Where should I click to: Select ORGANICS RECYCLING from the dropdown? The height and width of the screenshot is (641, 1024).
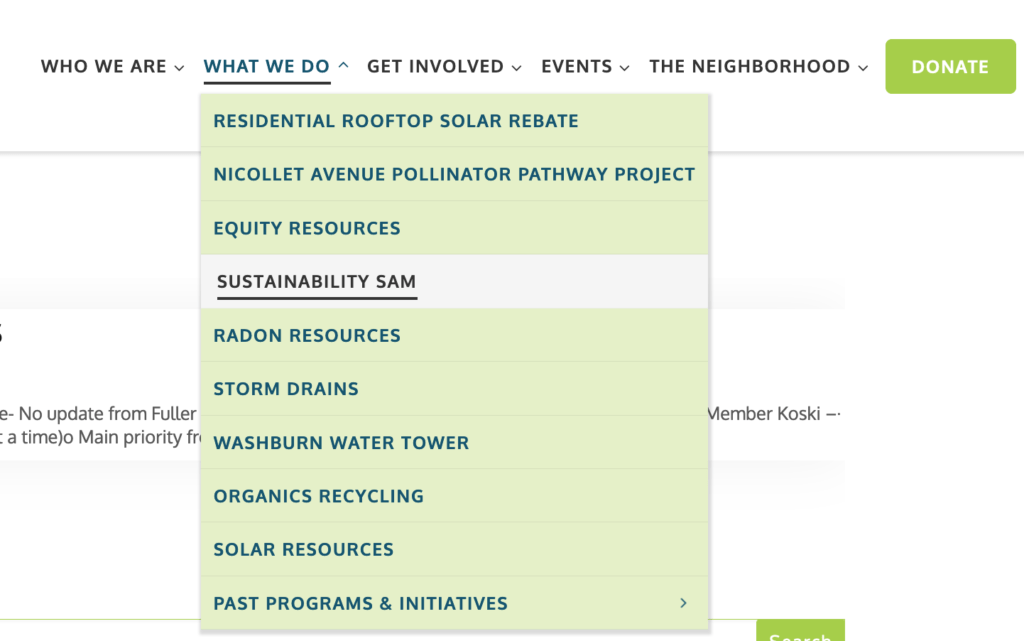318,496
